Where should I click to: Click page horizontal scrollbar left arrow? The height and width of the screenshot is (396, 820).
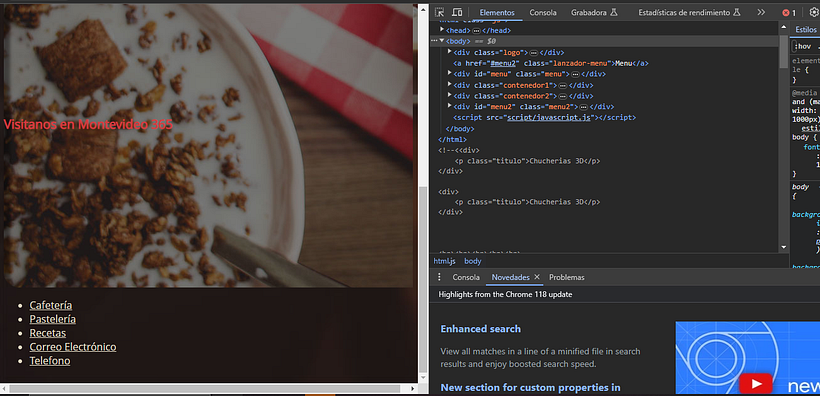point(4,389)
